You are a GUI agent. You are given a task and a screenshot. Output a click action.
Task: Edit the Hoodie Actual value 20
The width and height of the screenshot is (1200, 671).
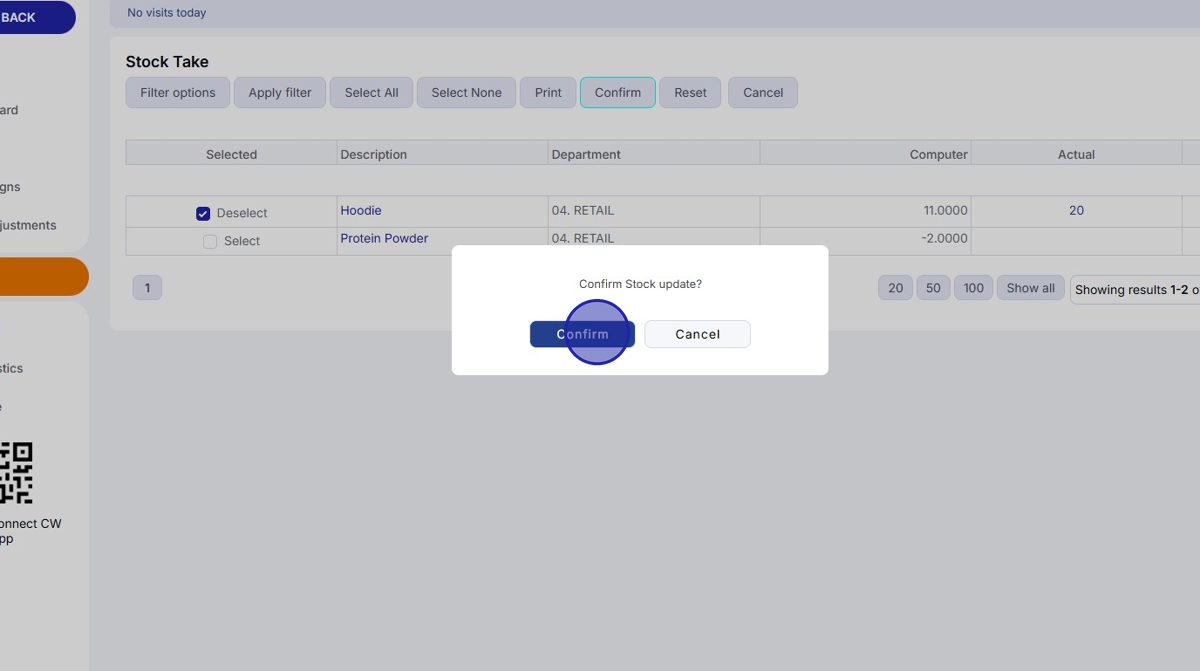[1076, 210]
